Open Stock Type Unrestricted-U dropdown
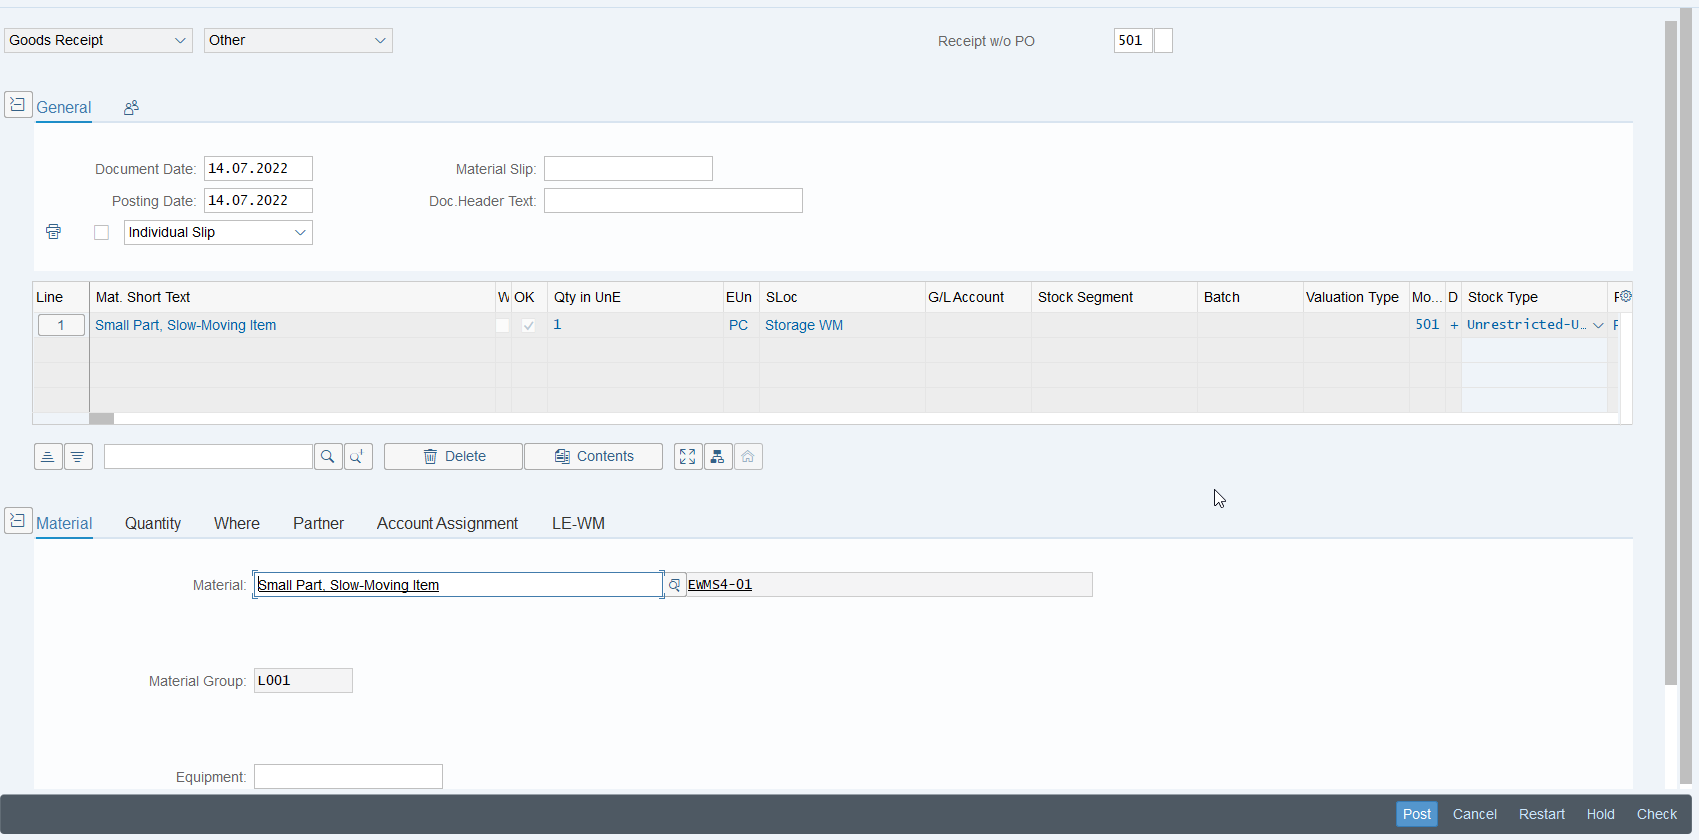The image size is (1699, 840). coord(1598,325)
